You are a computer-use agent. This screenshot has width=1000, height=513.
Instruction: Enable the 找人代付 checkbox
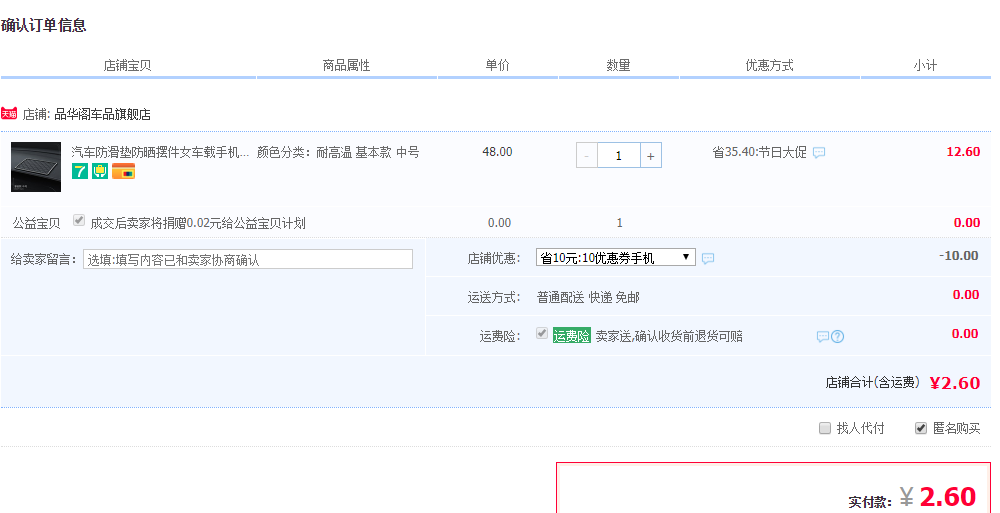[825, 428]
